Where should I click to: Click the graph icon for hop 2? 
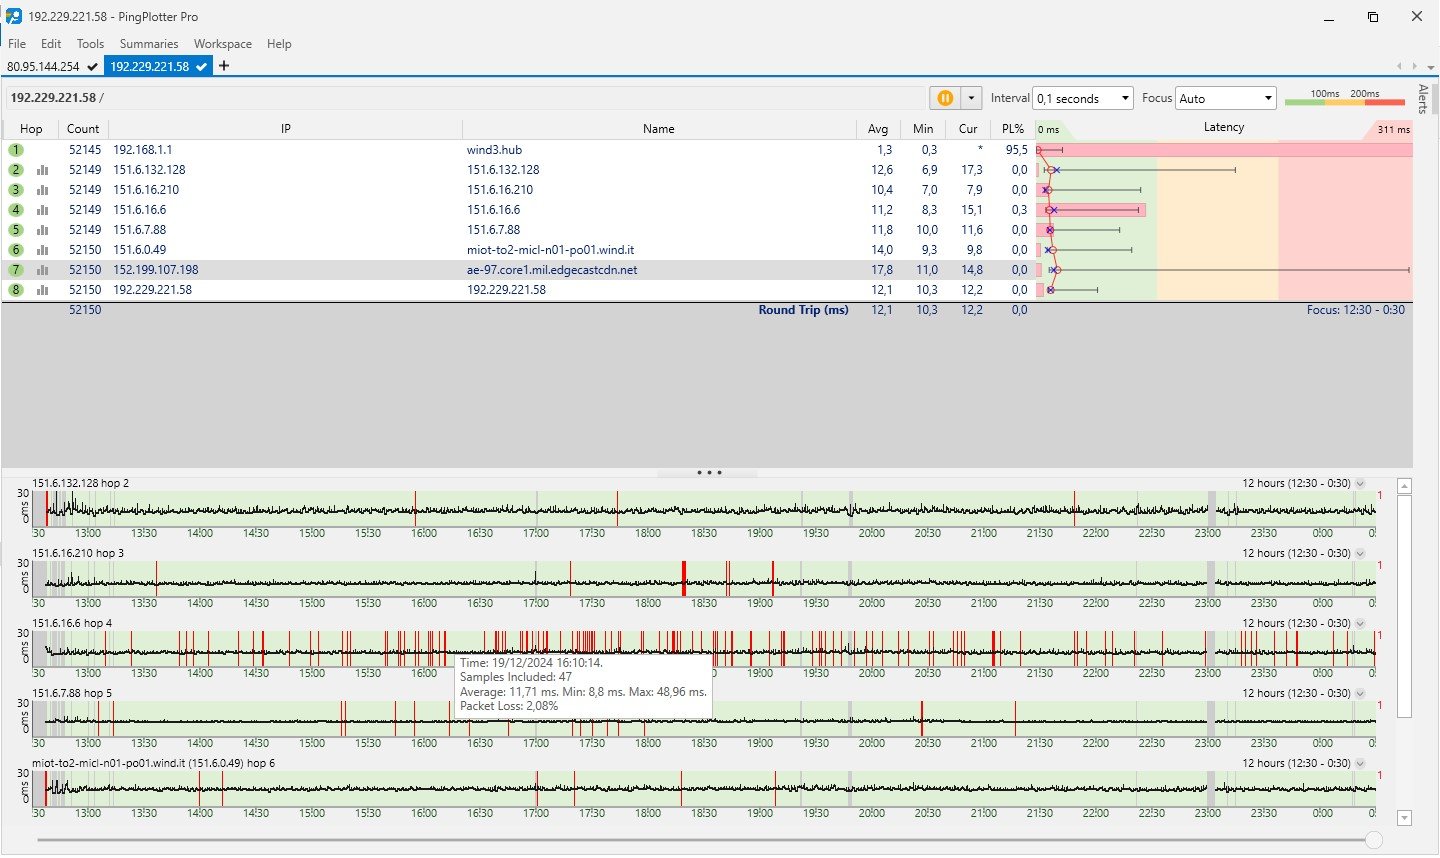point(42,170)
